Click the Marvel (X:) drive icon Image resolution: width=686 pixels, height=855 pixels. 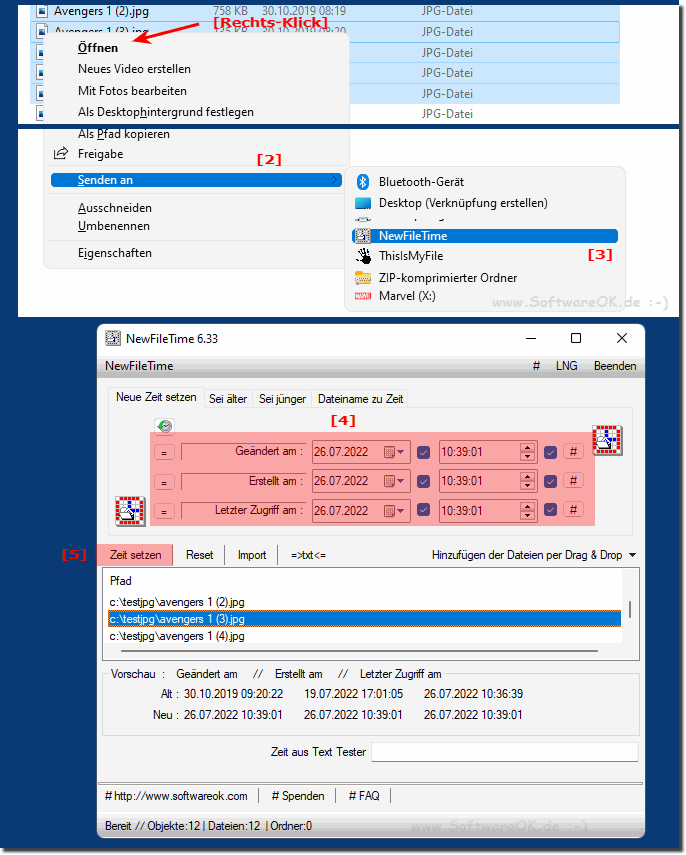pos(363,296)
